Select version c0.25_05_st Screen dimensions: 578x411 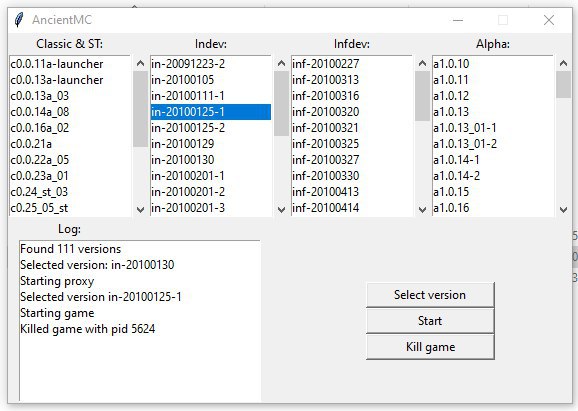click(70, 208)
